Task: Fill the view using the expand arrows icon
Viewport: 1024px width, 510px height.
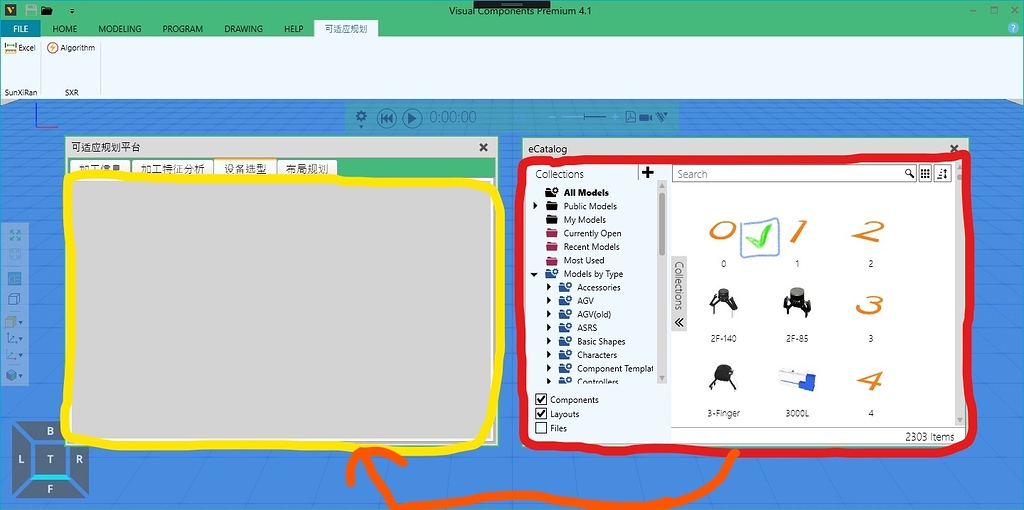Action: pyautogui.click(x=15, y=235)
